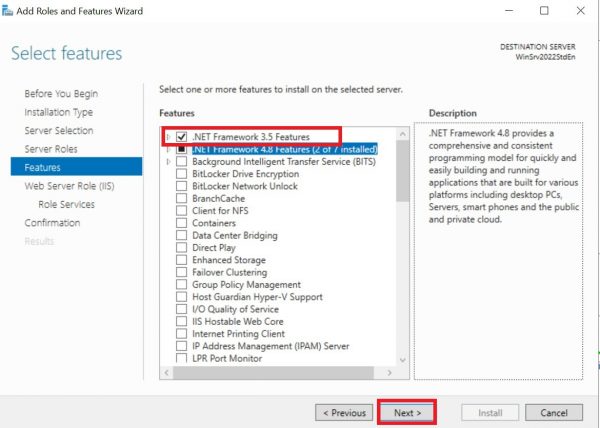Image resolution: width=600 pixels, height=428 pixels.
Task: Click the Previous button
Action: click(344, 413)
